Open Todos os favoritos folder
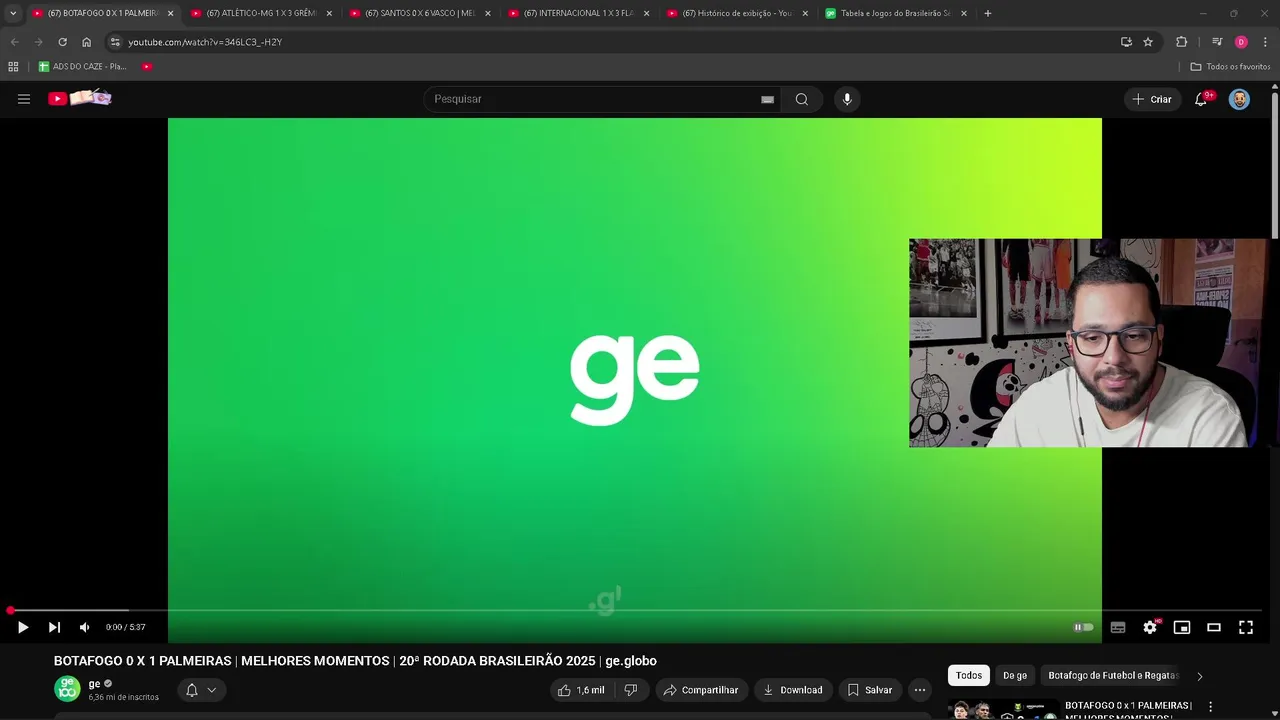This screenshot has height=720, width=1280. [1230, 67]
